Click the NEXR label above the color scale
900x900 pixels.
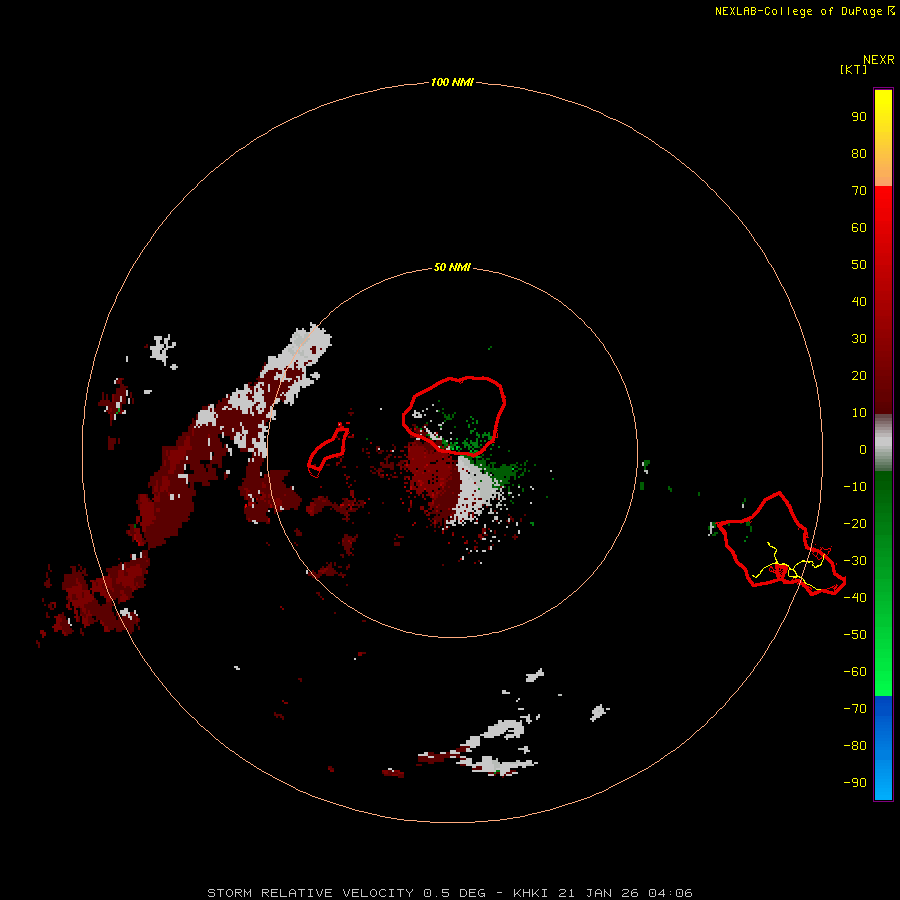pos(879,60)
